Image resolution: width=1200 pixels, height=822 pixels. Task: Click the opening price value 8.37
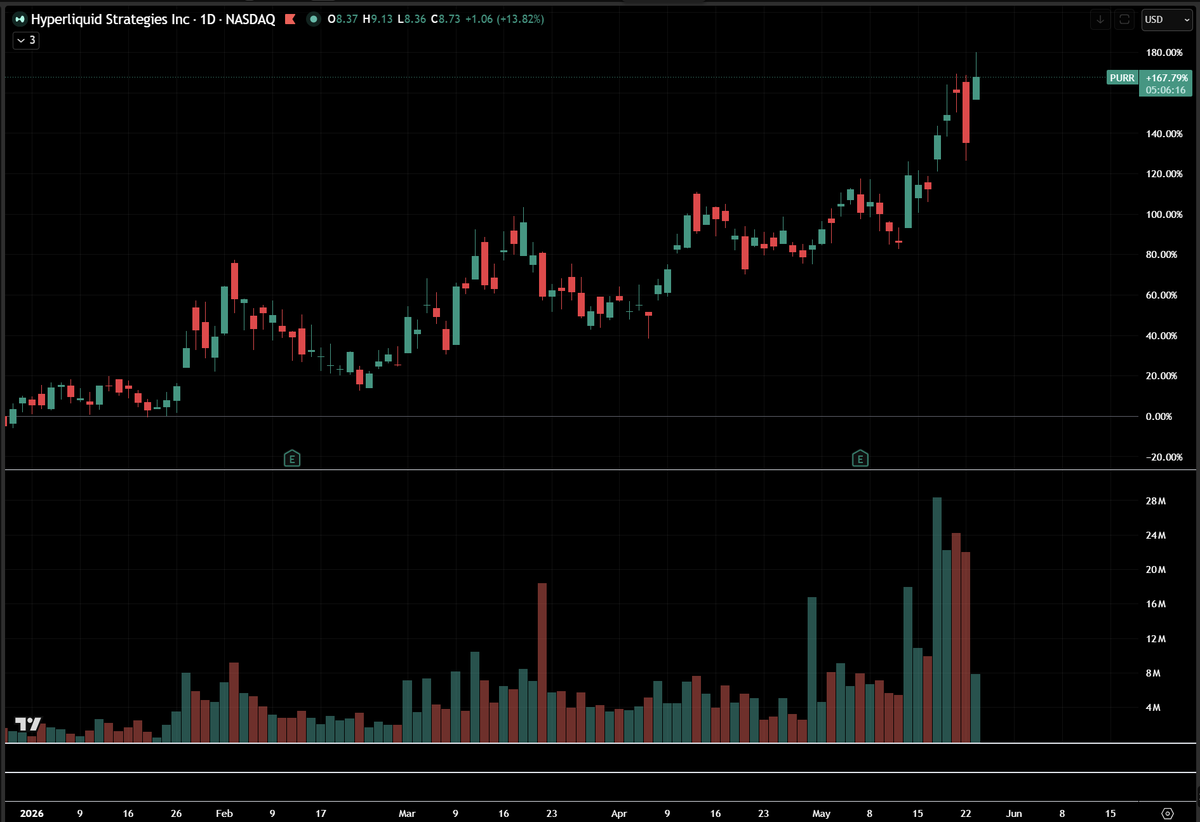click(x=345, y=19)
